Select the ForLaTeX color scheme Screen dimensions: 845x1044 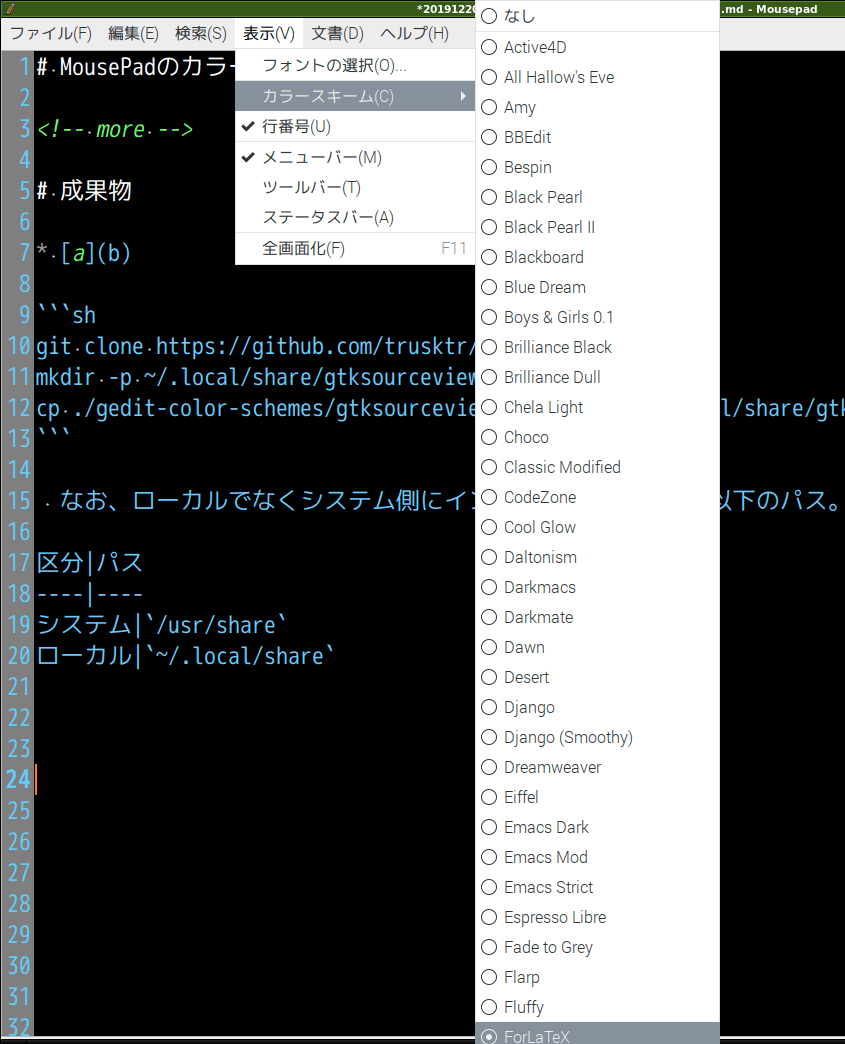click(597, 1034)
